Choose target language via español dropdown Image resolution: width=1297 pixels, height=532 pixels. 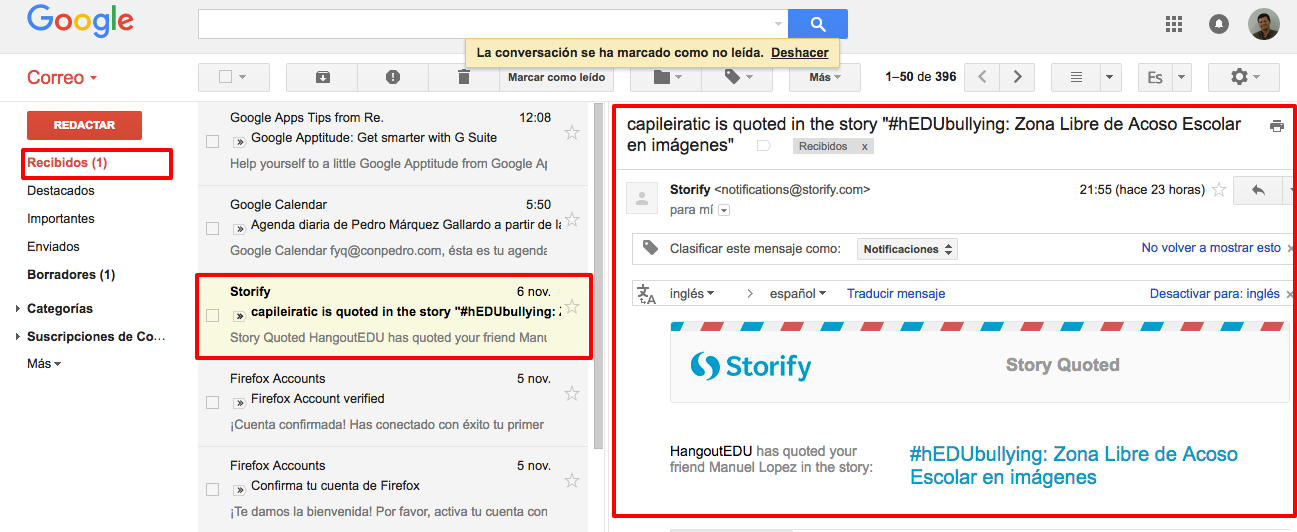click(x=798, y=294)
